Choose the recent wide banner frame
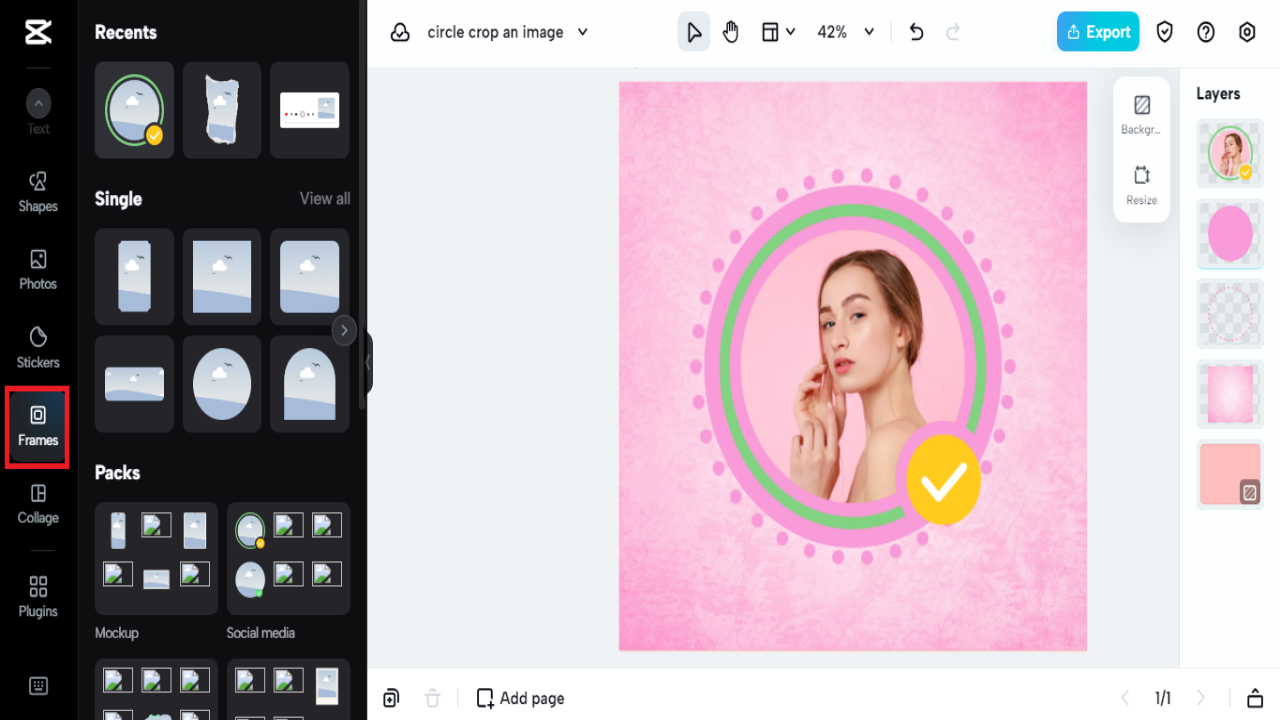This screenshot has height=720, width=1280. pyautogui.click(x=310, y=110)
